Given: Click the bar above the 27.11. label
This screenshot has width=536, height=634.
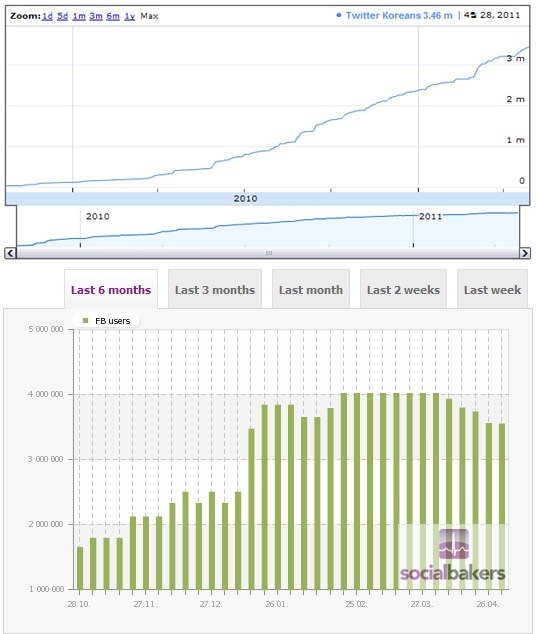Looking at the screenshot, I should (x=146, y=553).
